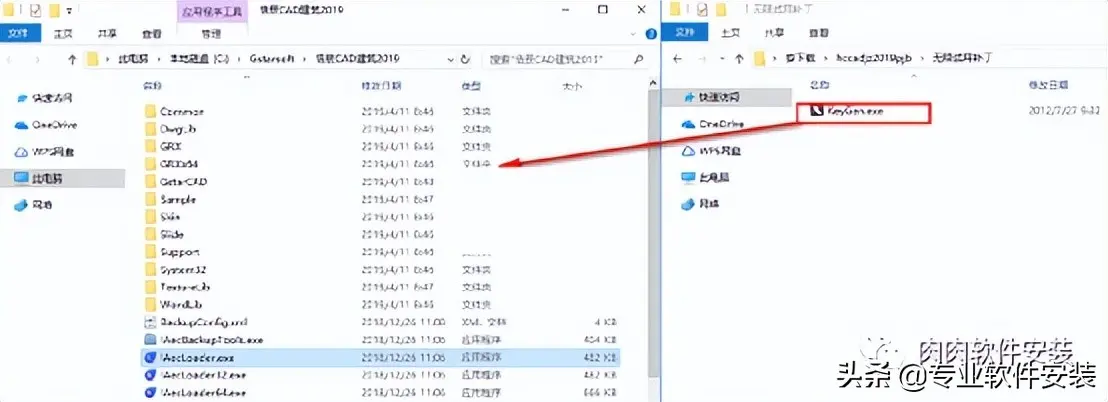Open quick access toolbar dropdown in left window
This screenshot has height=402, width=1108.
coord(69,11)
